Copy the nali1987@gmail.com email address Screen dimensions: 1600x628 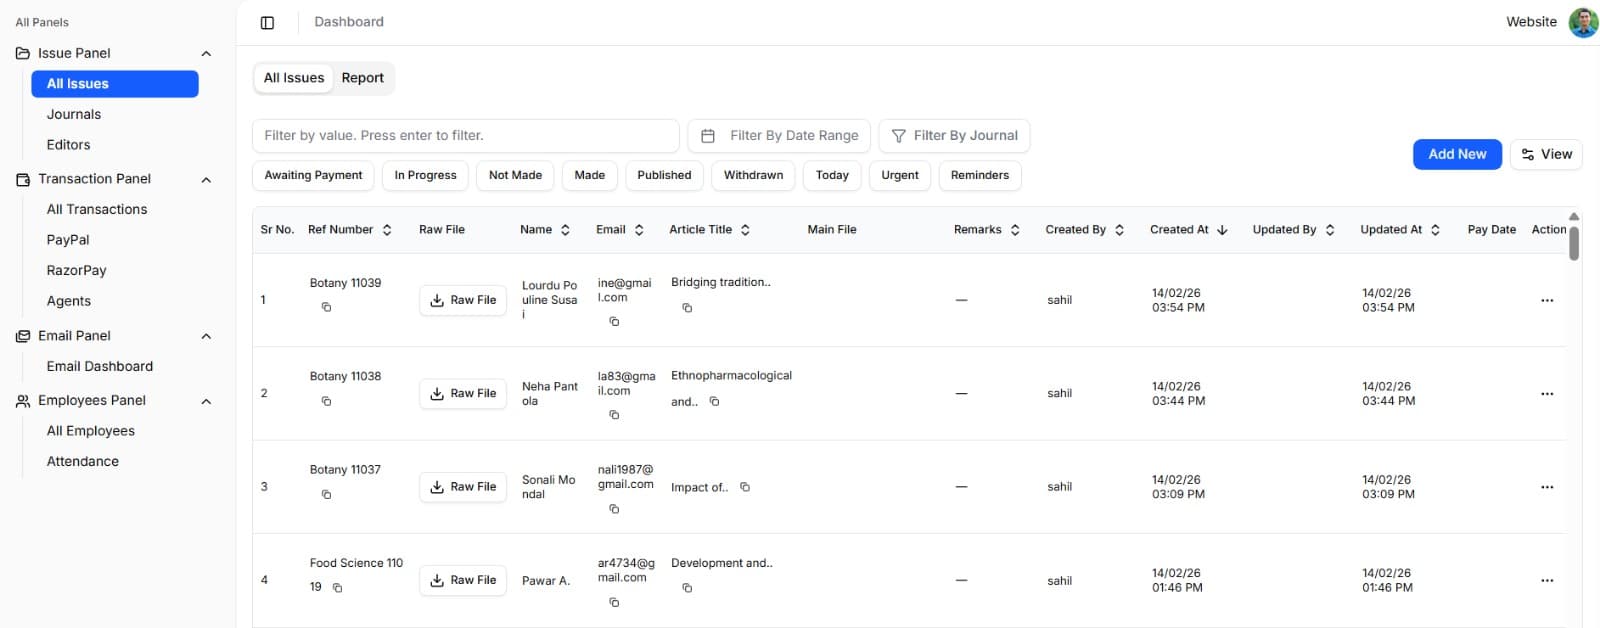click(614, 508)
